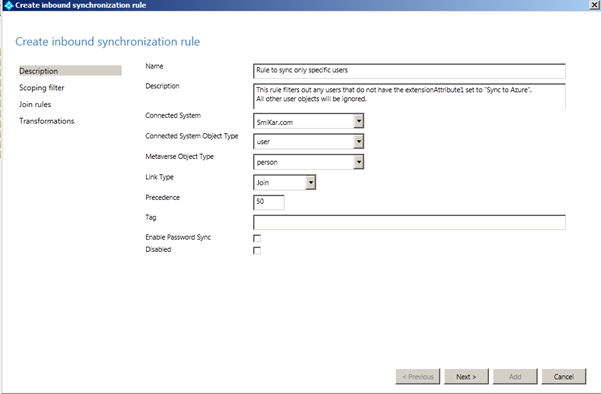Click the Add button
601x394 pixels.
[515, 376]
